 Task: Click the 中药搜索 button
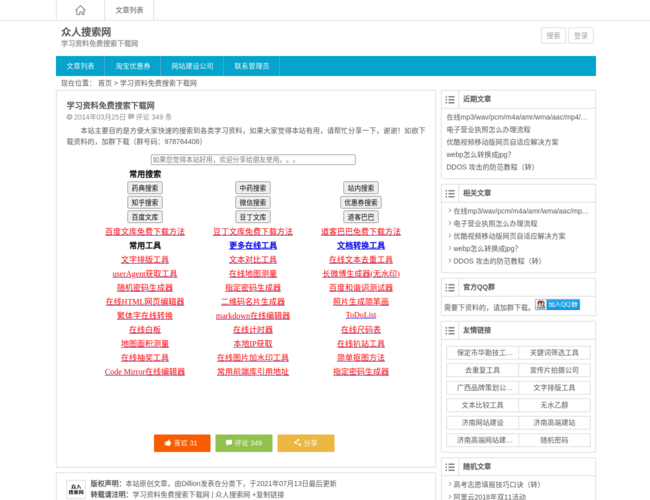pyautogui.click(x=253, y=188)
